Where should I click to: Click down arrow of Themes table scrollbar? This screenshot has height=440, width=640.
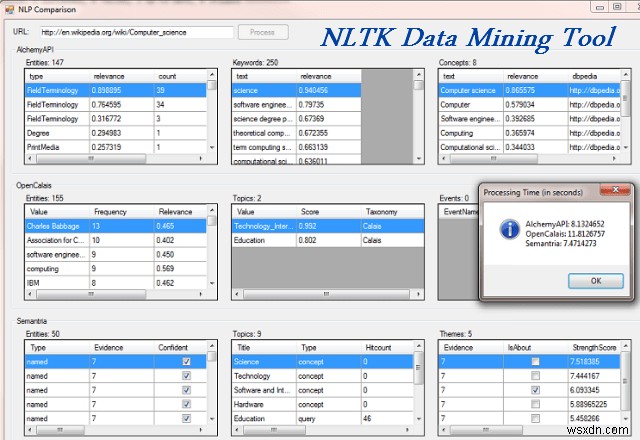(626, 419)
